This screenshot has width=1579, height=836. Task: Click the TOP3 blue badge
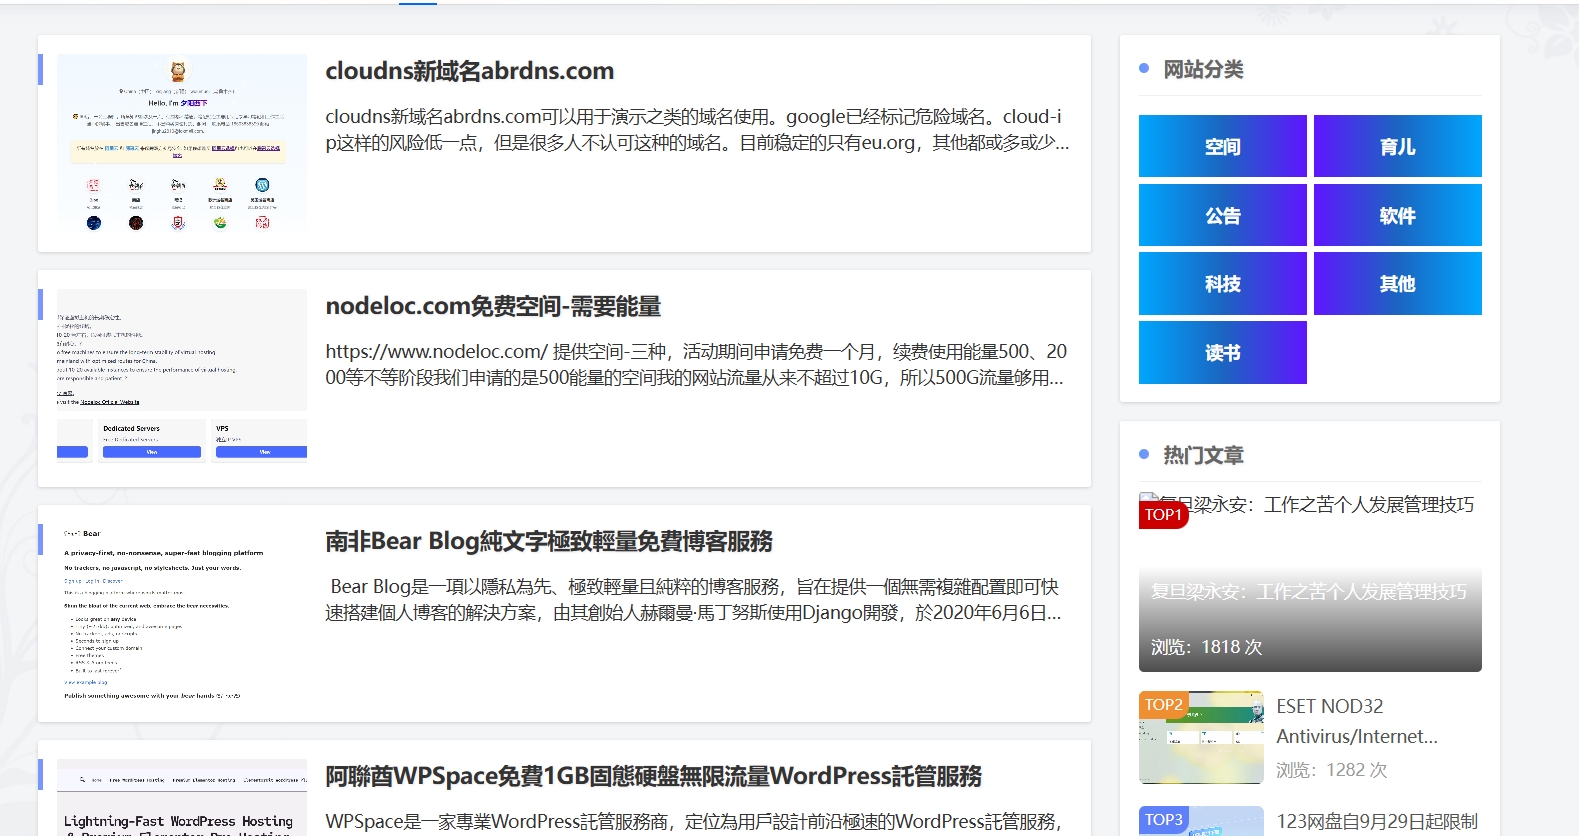click(x=1163, y=819)
